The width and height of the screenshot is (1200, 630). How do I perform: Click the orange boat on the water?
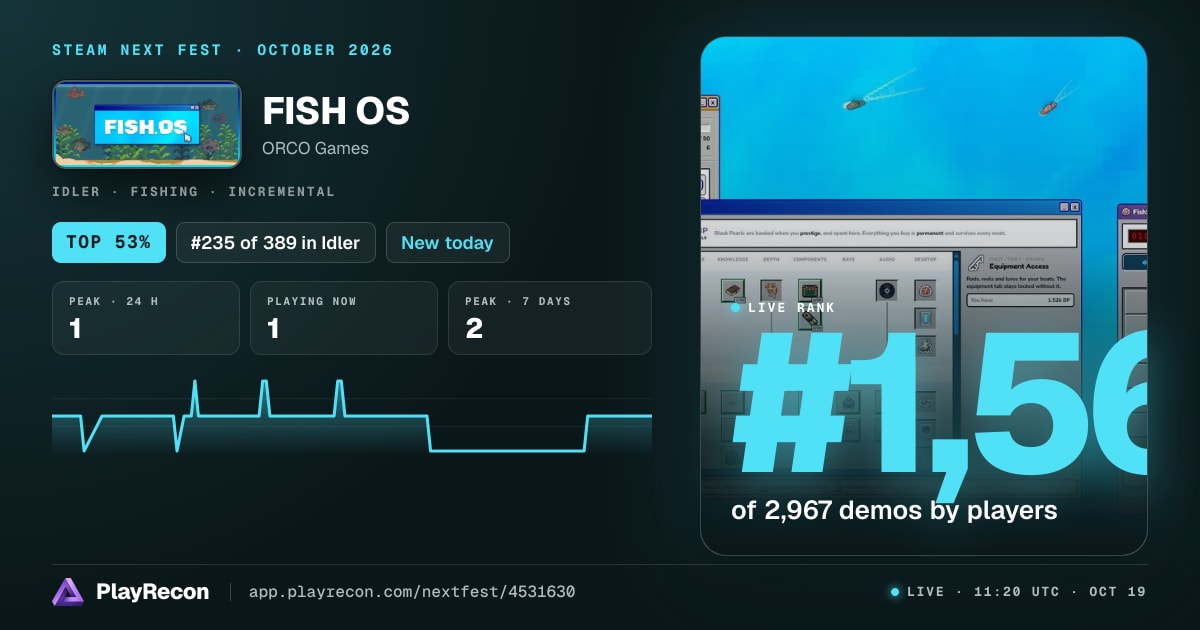[x=1048, y=107]
